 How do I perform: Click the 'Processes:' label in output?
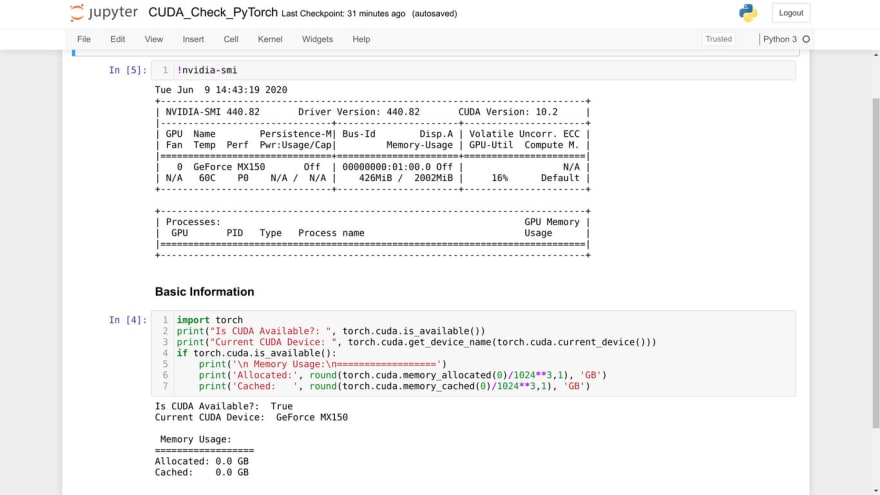(x=193, y=222)
